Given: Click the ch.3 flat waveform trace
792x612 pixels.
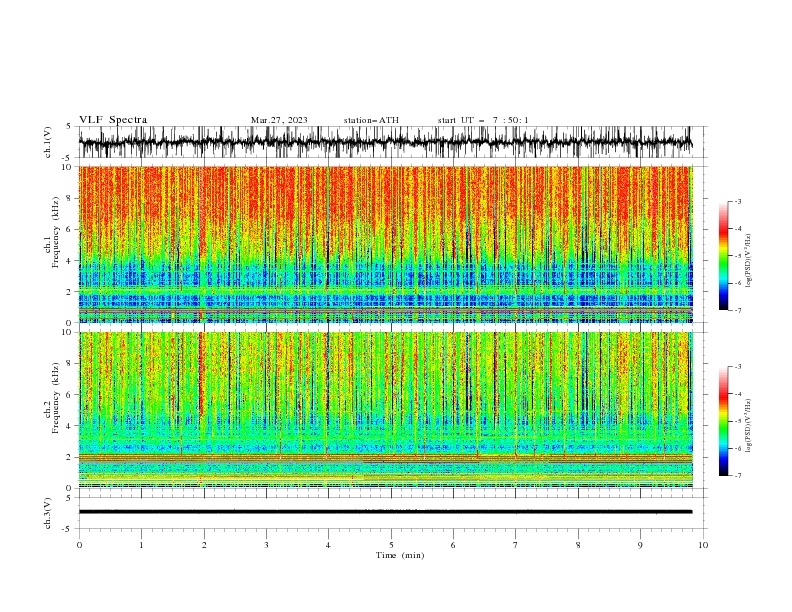Looking at the screenshot, I should [x=385, y=512].
